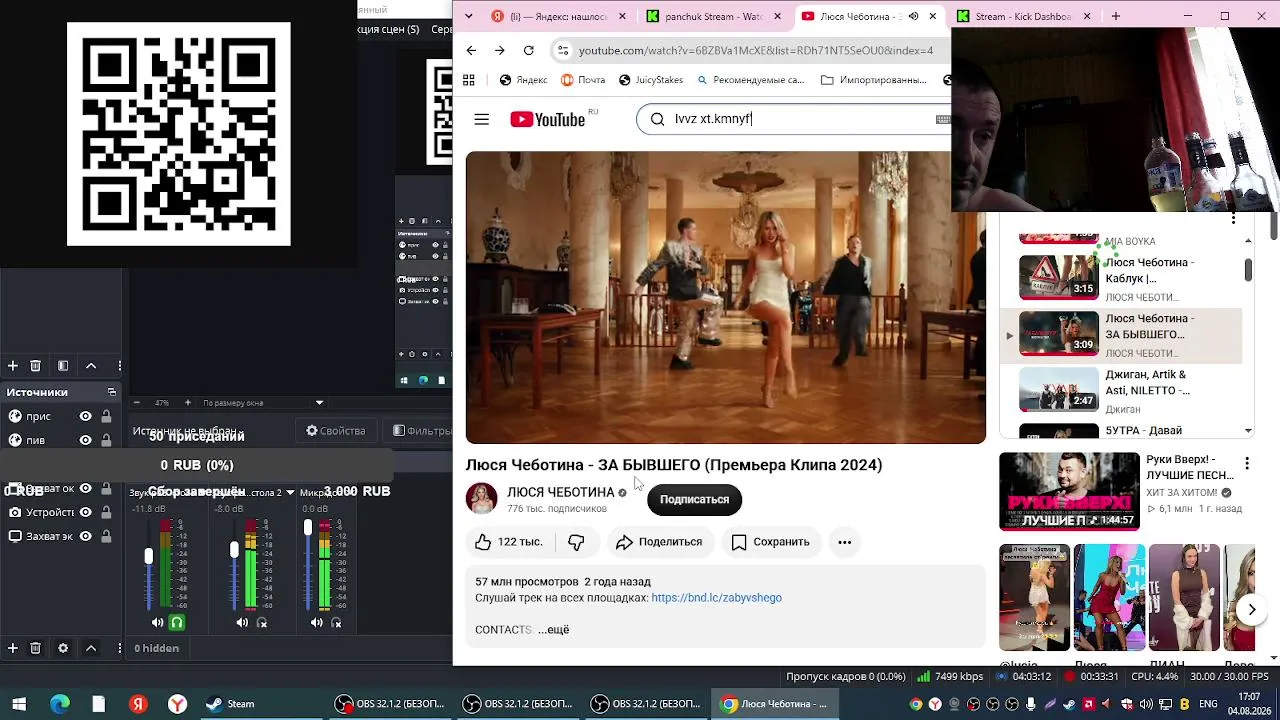
Task: Dislike the video with thumbs-down button
Action: point(577,542)
